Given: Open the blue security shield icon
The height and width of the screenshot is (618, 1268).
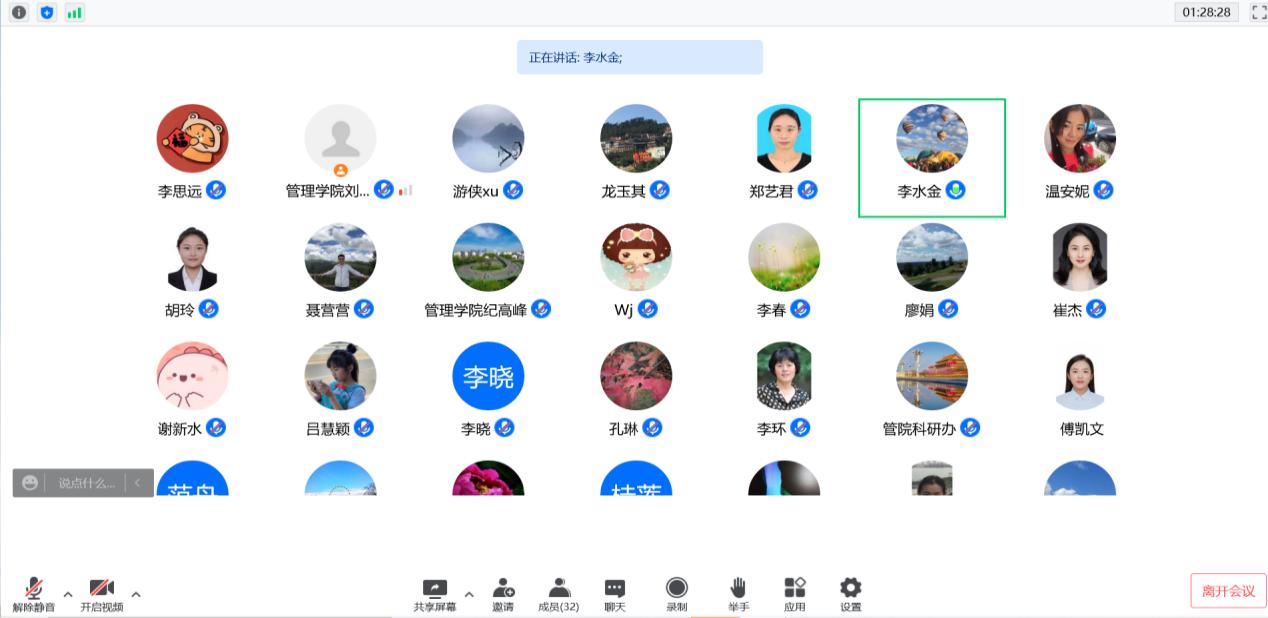Looking at the screenshot, I should point(47,13).
